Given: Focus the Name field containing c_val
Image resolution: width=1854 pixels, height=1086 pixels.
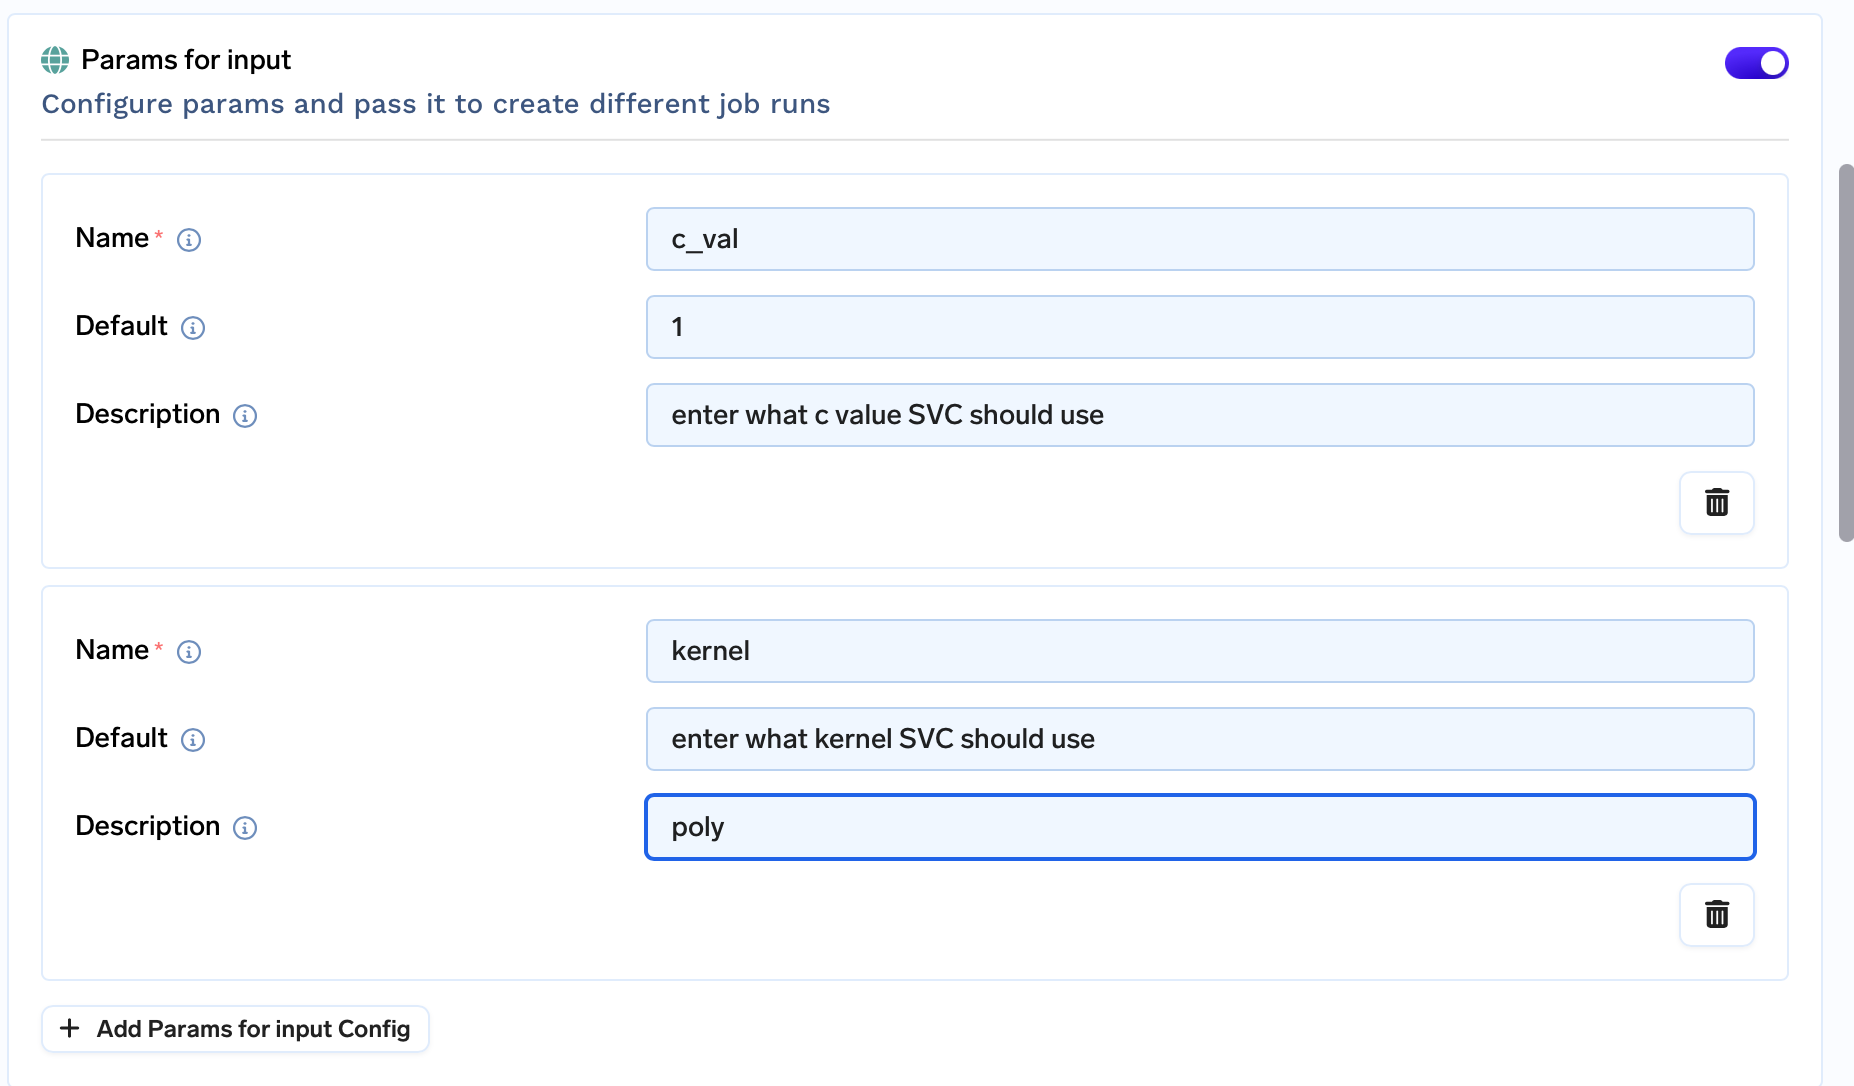Looking at the screenshot, I should [x=1199, y=239].
